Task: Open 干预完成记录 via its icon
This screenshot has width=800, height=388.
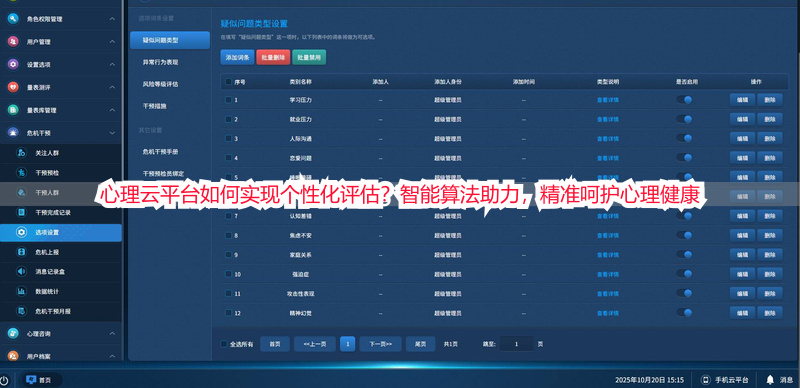Action: 21,212
